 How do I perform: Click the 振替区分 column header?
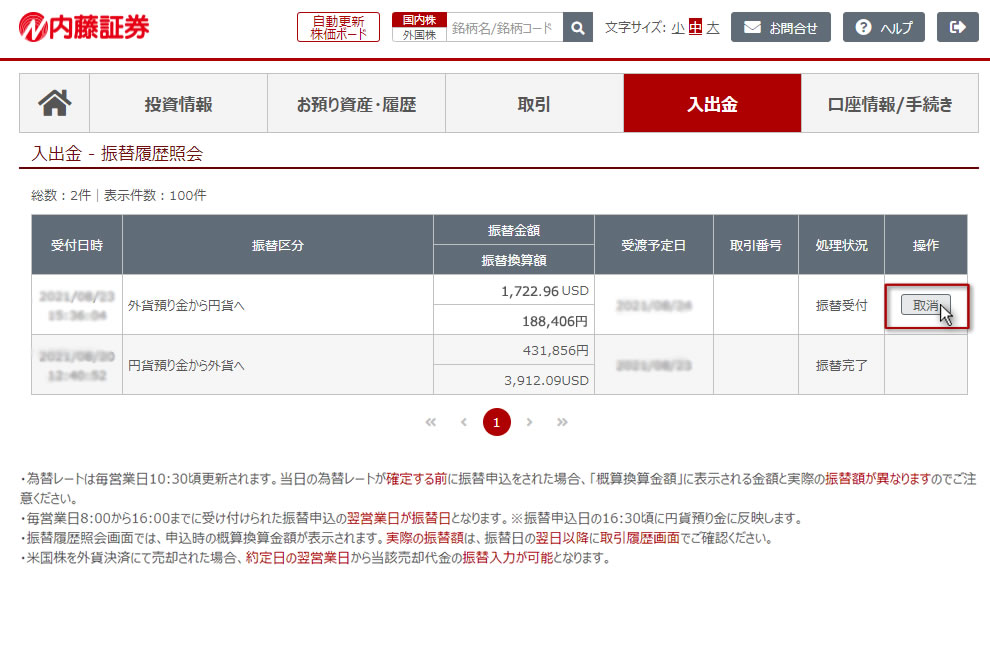tap(278, 245)
